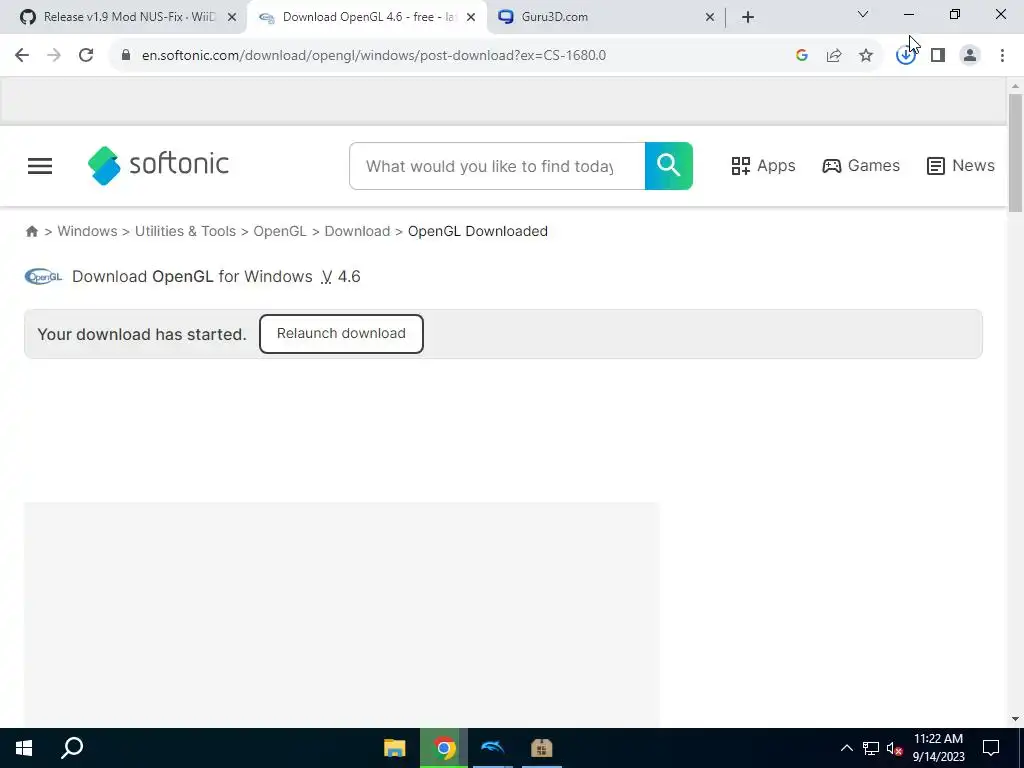Open the Apps section
This screenshot has width=1024, height=768.
(x=763, y=166)
